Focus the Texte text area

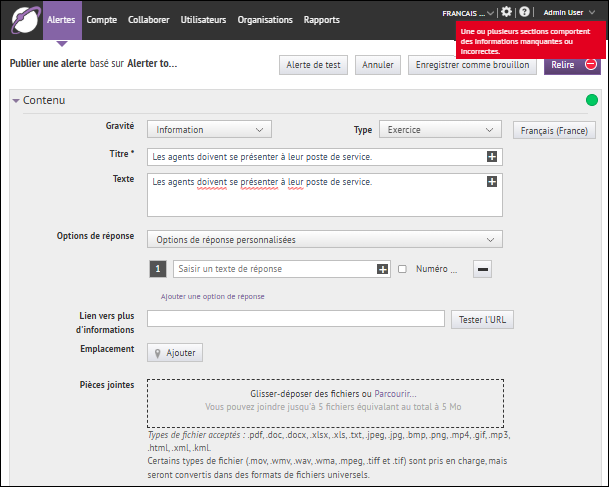pyautogui.click(x=325, y=195)
